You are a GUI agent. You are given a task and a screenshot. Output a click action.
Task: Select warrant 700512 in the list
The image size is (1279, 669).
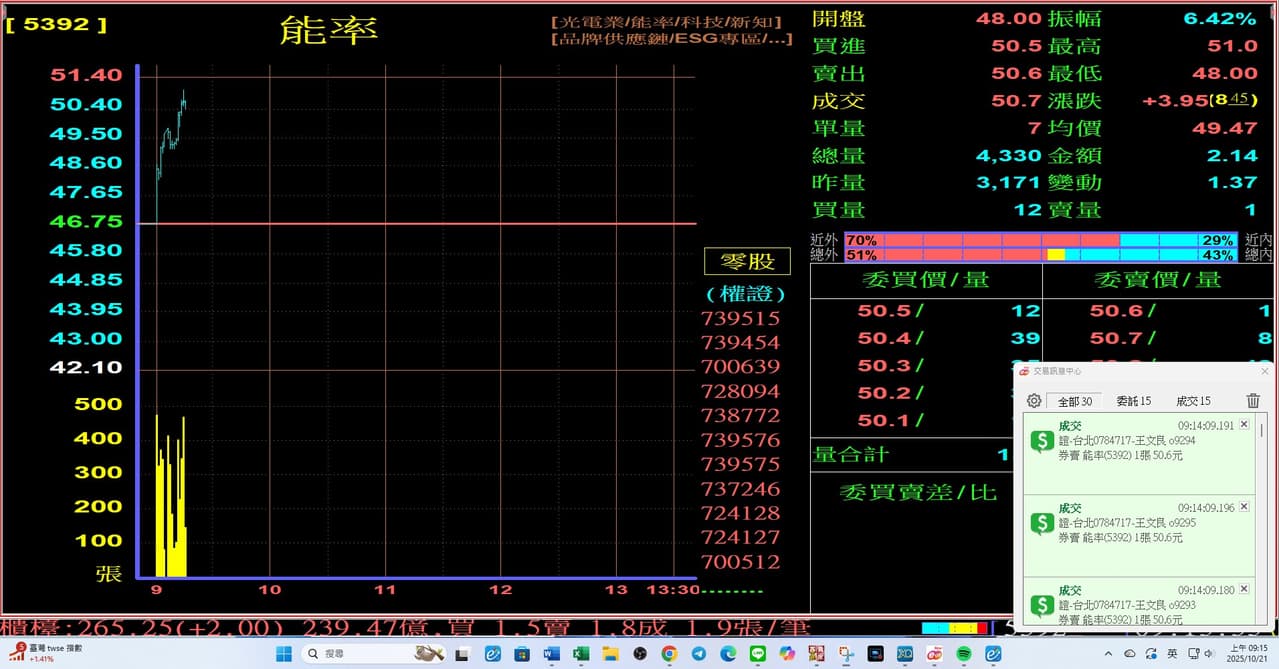click(x=741, y=562)
